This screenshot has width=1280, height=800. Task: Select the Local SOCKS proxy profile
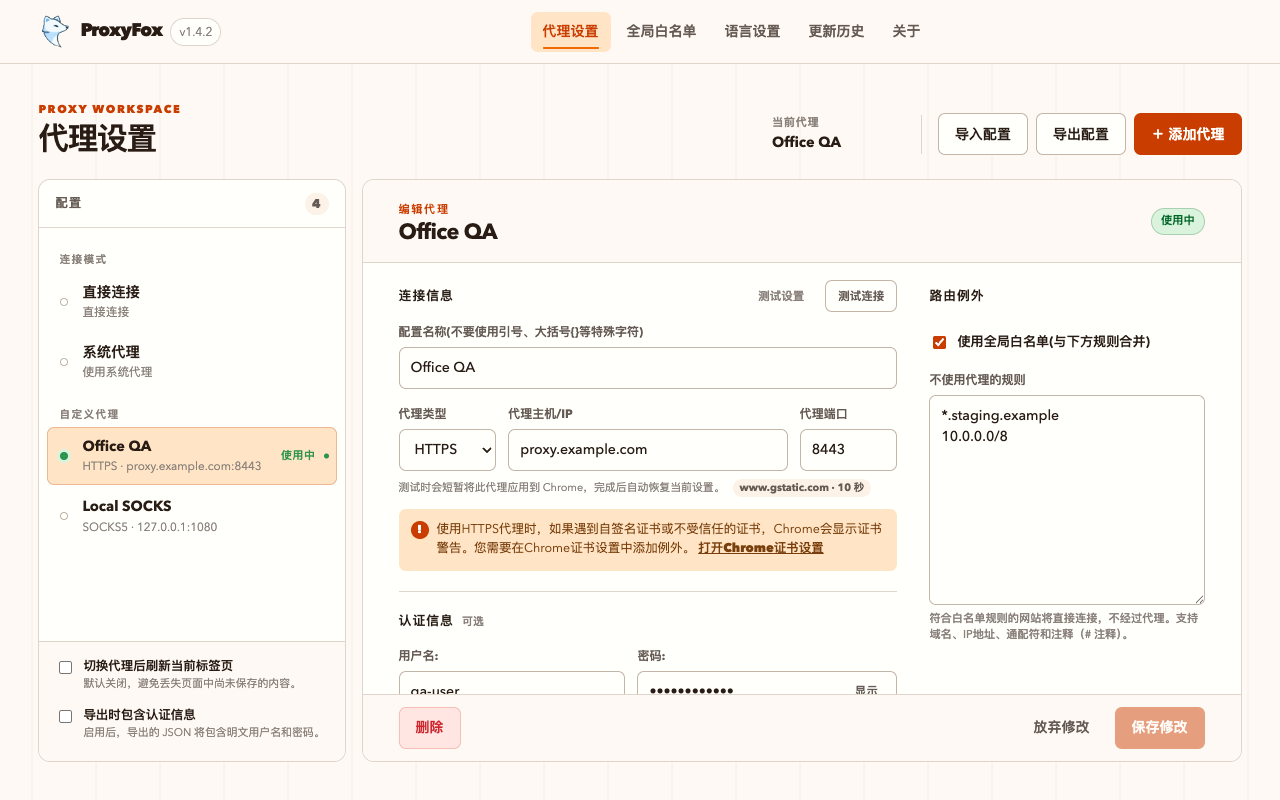click(x=192, y=516)
